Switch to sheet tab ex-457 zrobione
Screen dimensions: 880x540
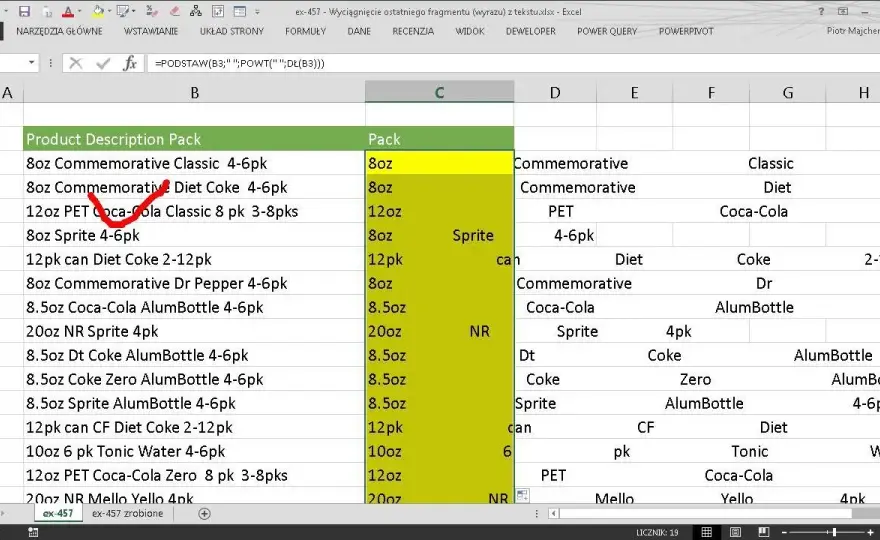coord(127,513)
